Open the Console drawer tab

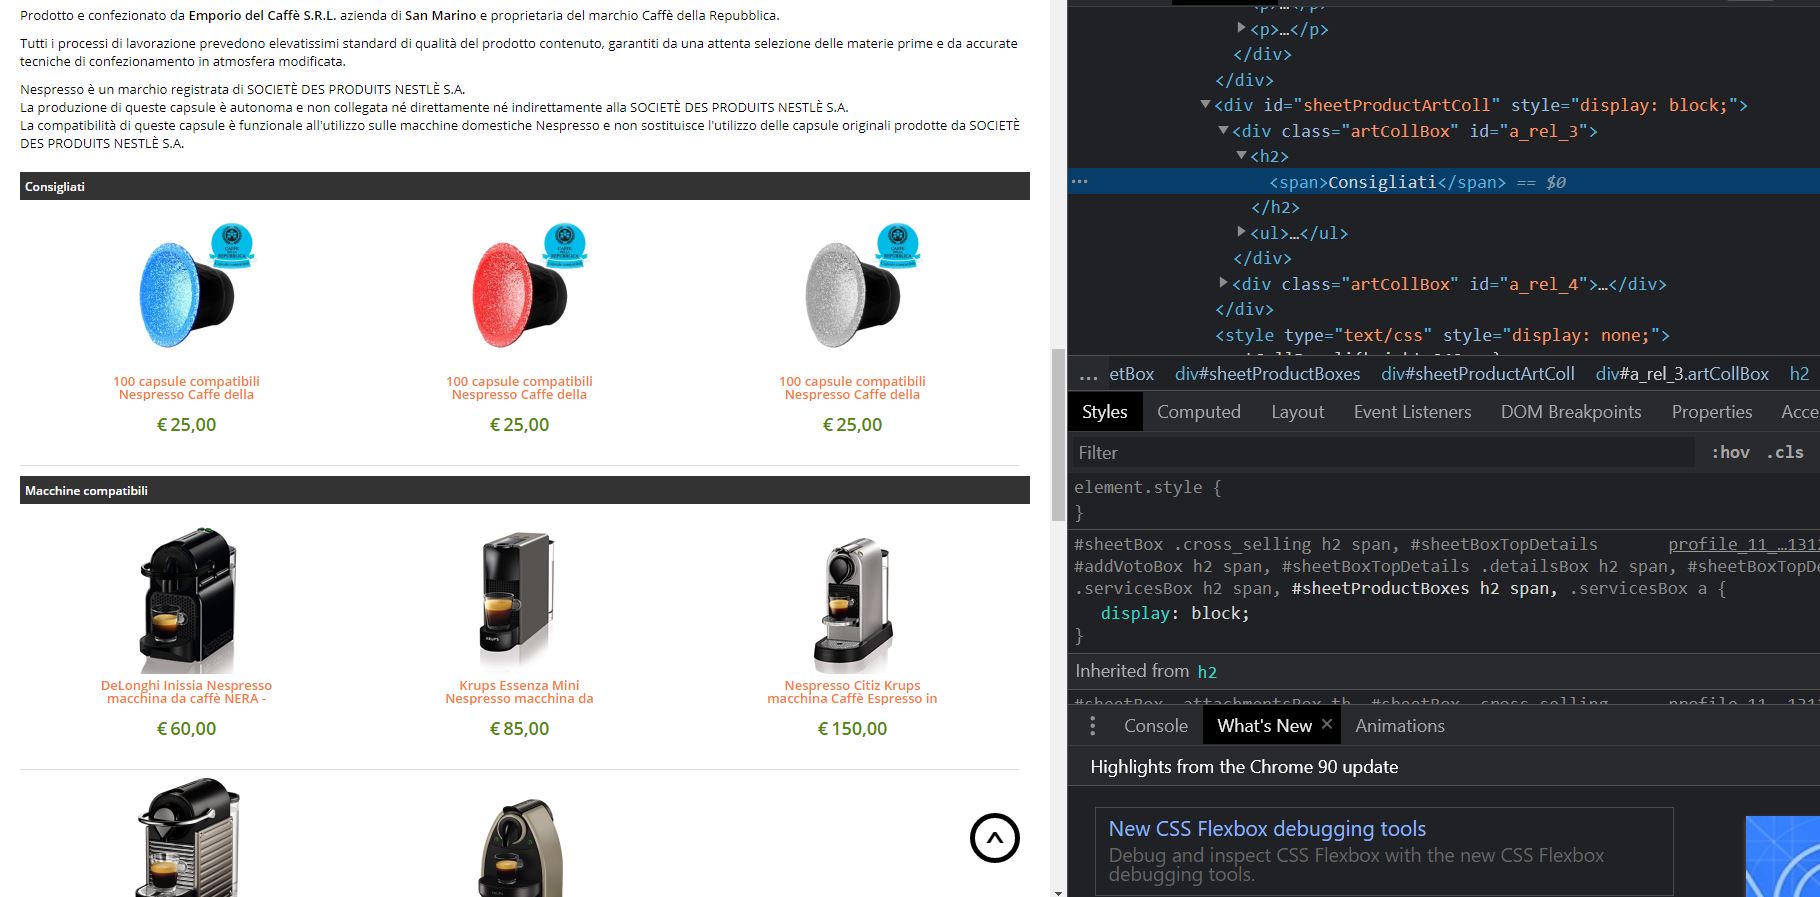tap(1156, 726)
